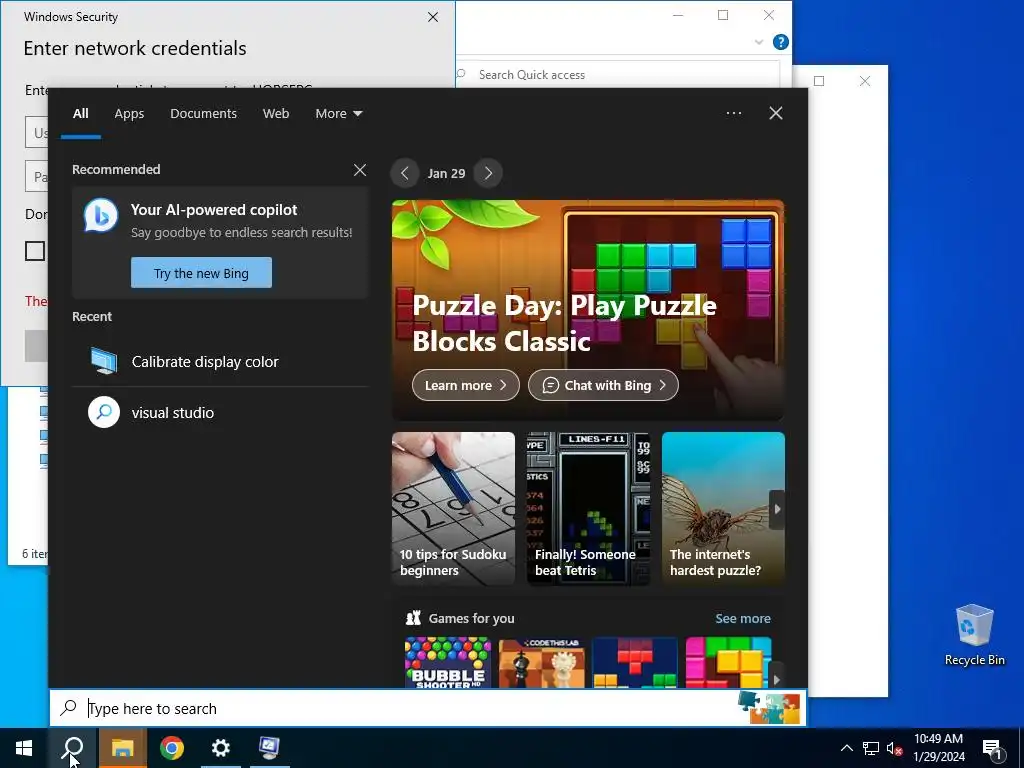Advance the Games for you carousel arrow
1024x768 pixels.
coord(776,679)
